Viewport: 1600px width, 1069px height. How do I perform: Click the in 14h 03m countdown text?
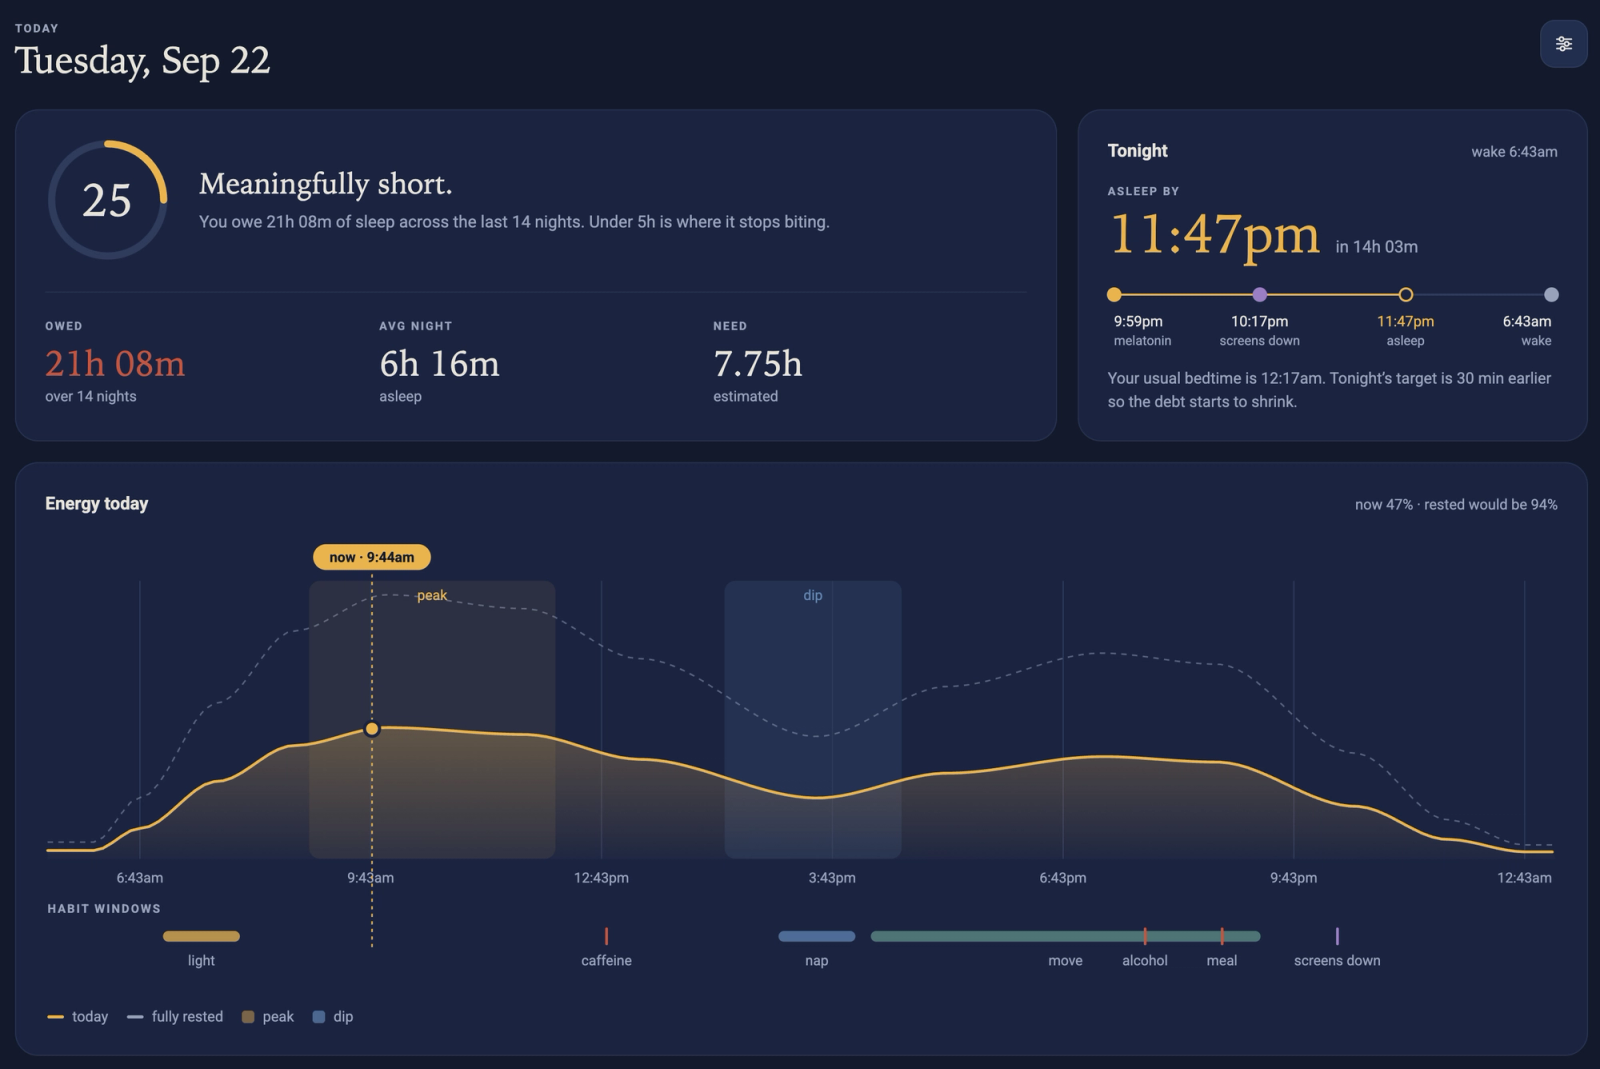[x=1376, y=247]
